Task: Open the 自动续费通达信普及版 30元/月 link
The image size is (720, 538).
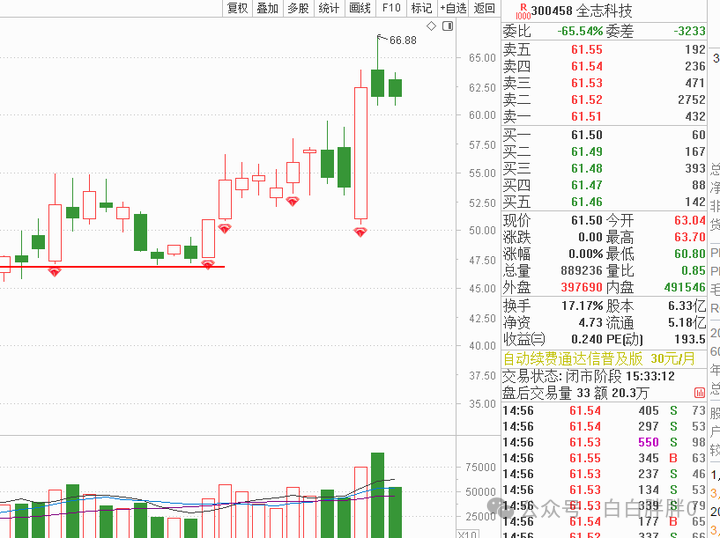Action: 599,359
